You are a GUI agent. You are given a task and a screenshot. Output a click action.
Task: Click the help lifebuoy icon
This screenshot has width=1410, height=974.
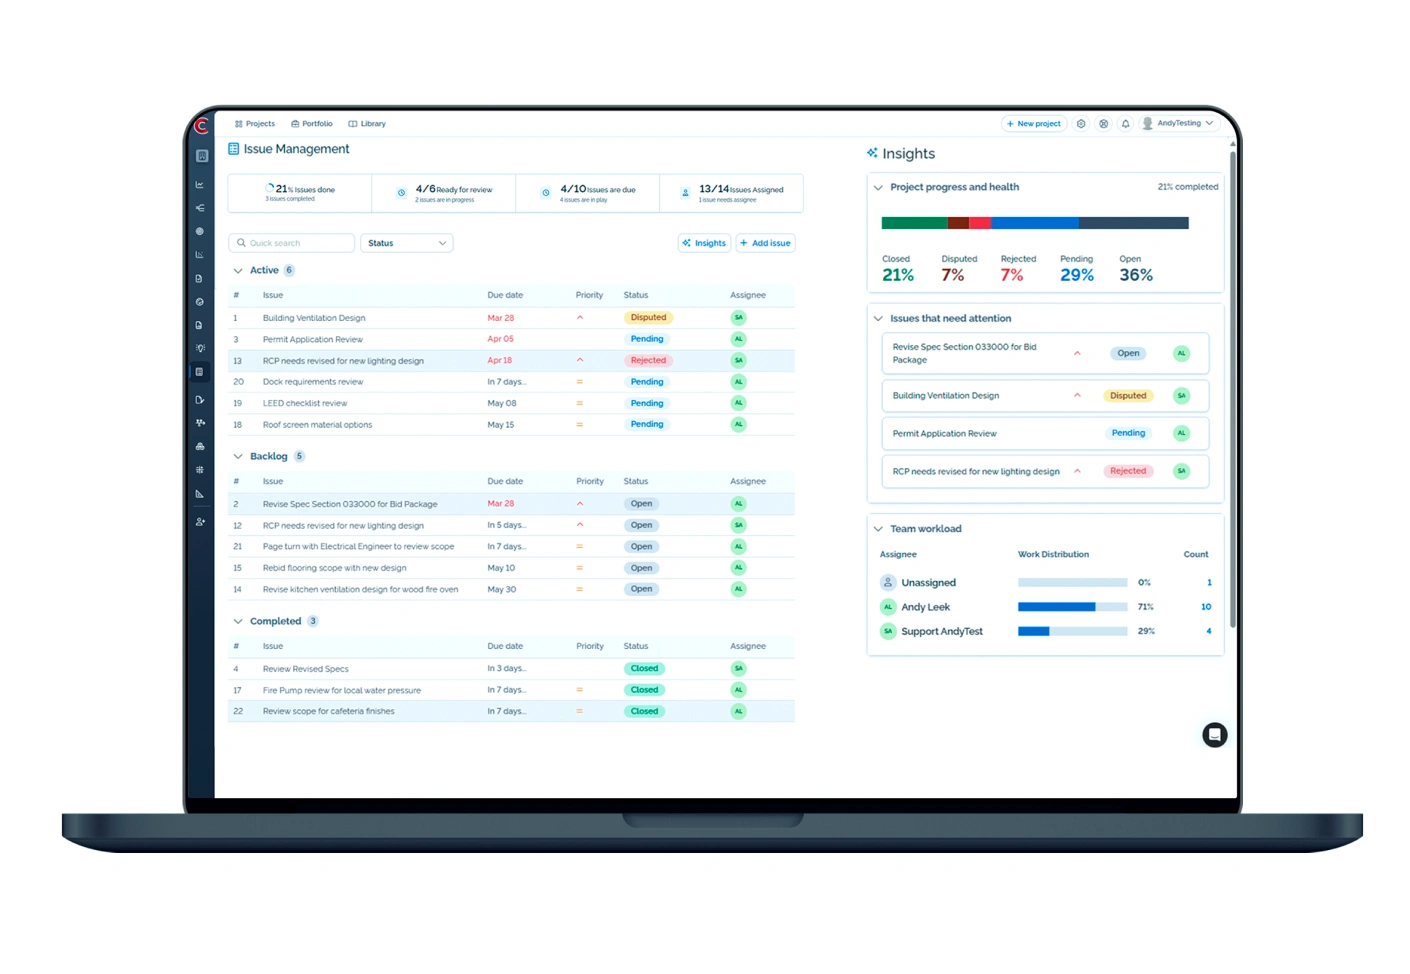tap(1103, 124)
